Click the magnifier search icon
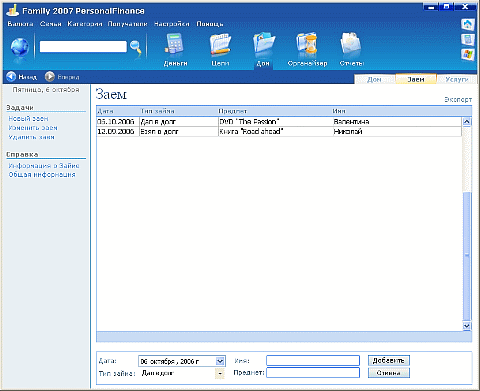 [x=136, y=47]
